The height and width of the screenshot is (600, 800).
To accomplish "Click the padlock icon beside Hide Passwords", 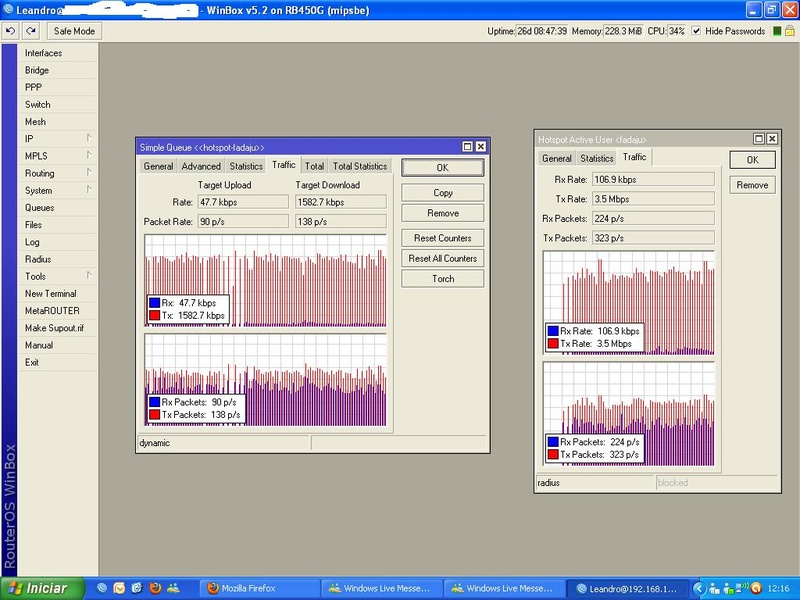I will (790, 31).
